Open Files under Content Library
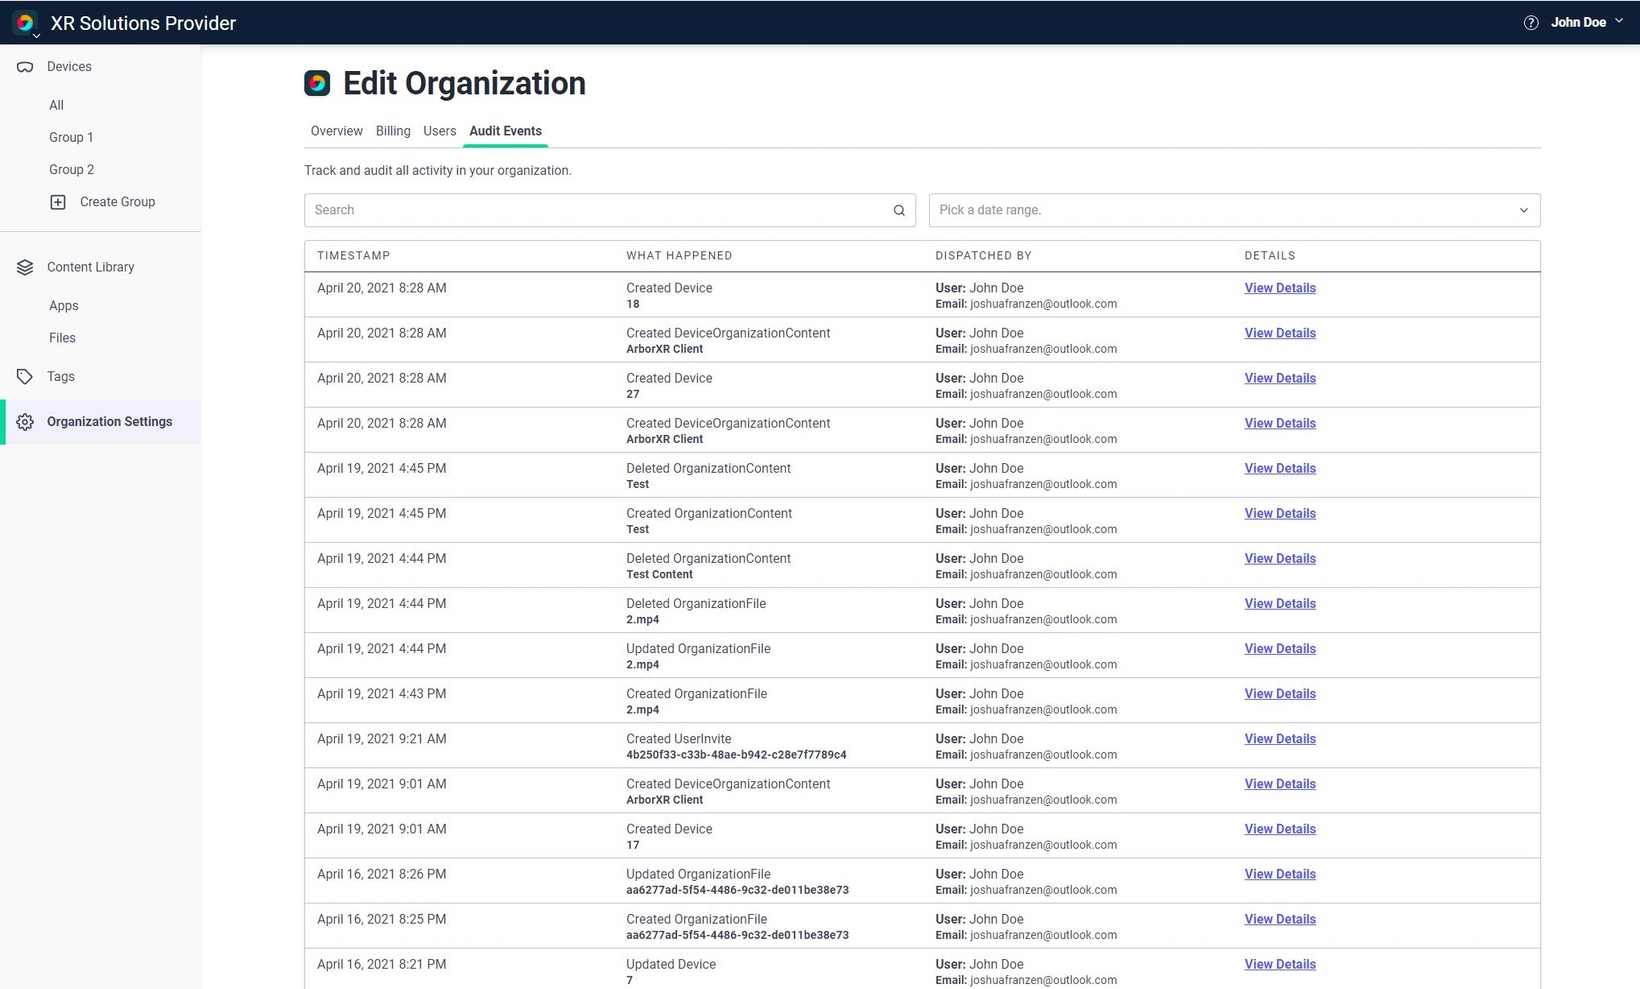Image resolution: width=1640 pixels, height=989 pixels. pyautogui.click(x=62, y=338)
